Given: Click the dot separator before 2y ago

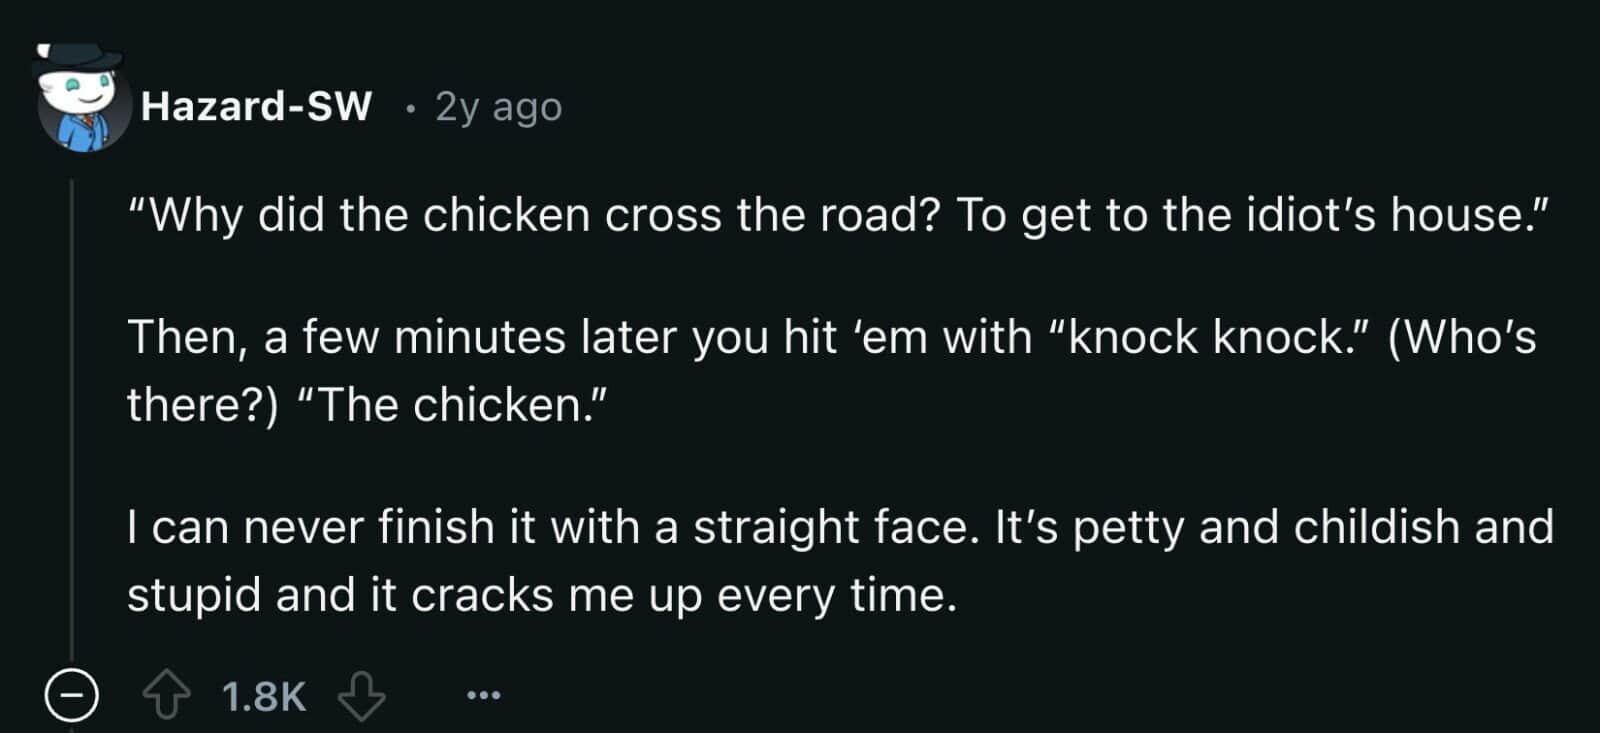Looking at the screenshot, I should (410, 108).
